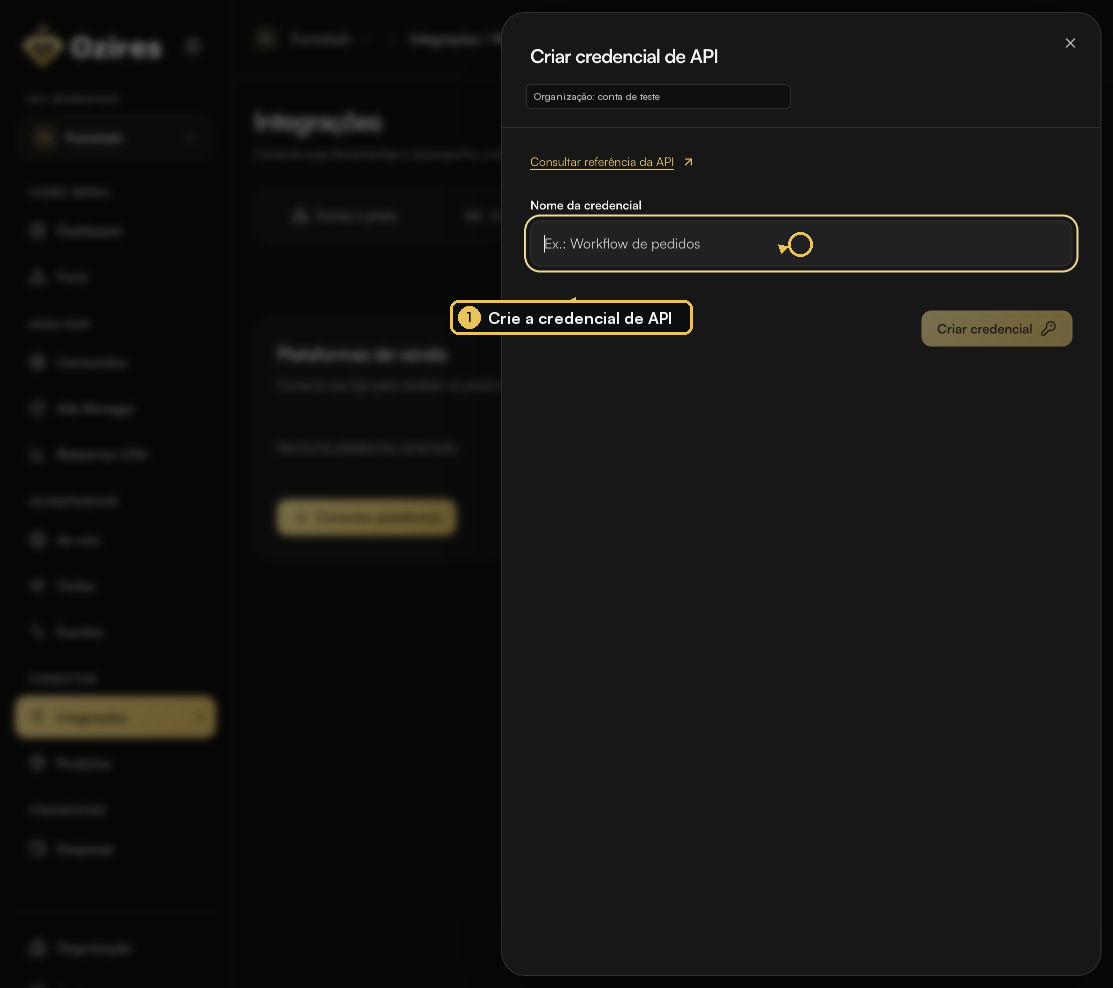Focus the Nome da credencial input field
Image resolution: width=1113 pixels, height=988 pixels.
point(801,243)
